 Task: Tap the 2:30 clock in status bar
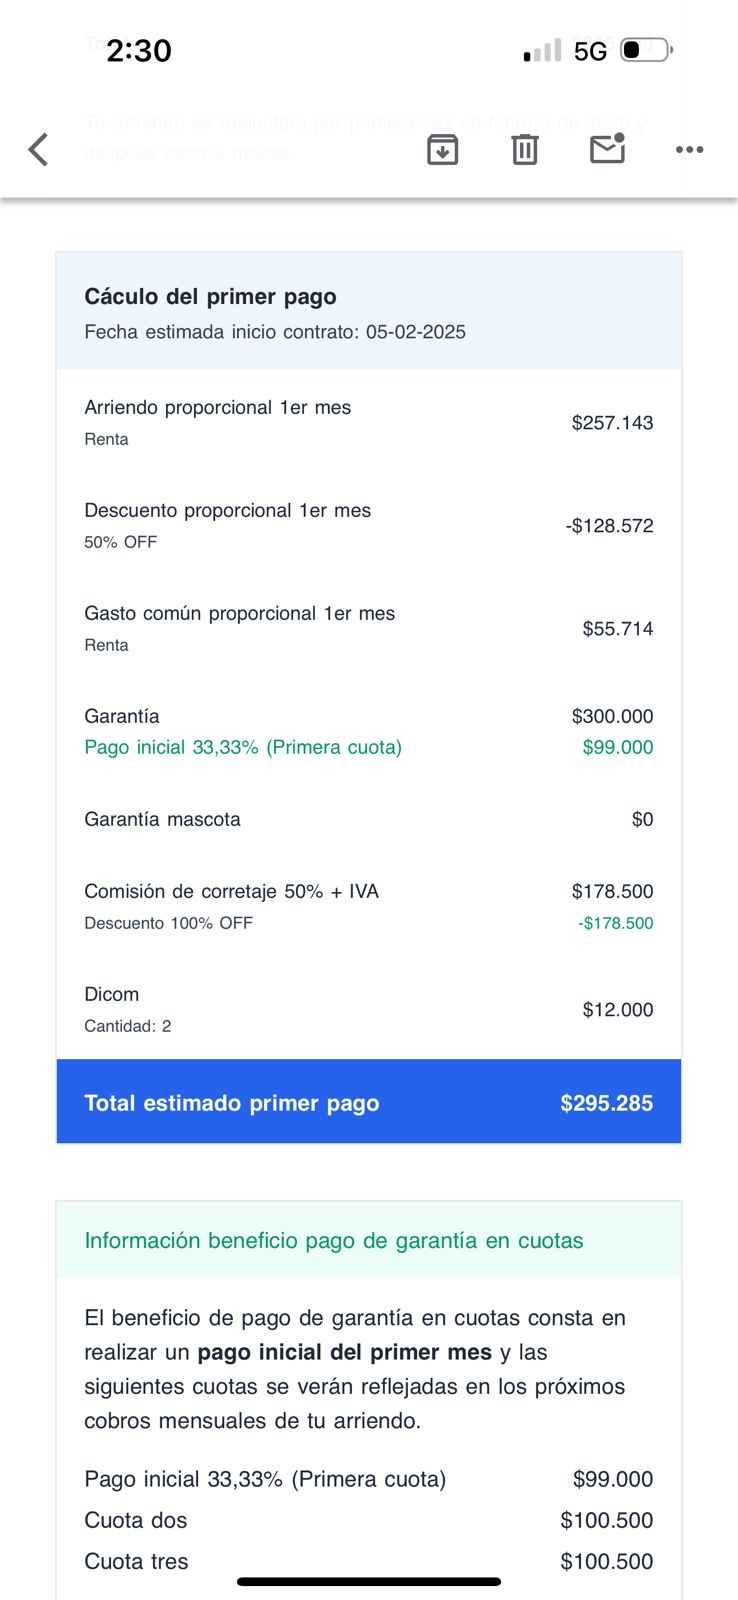tap(139, 50)
